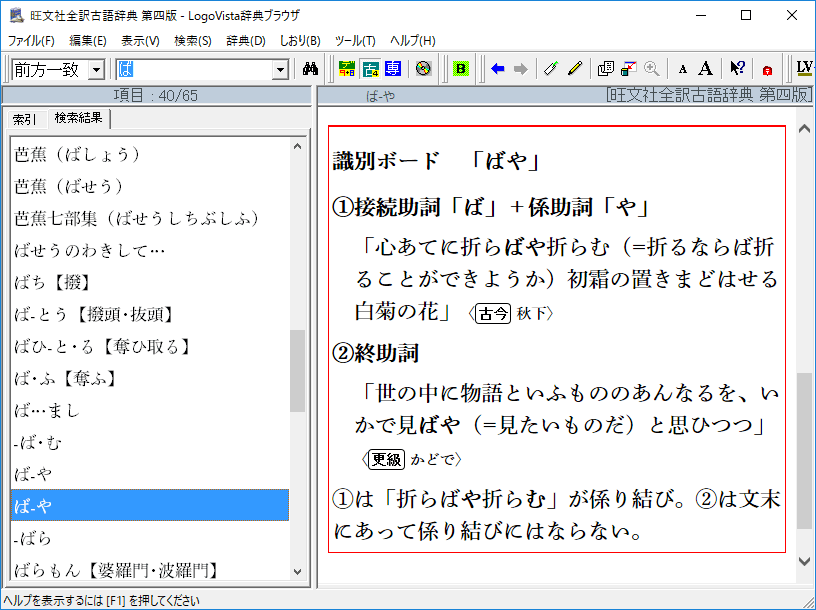
Task: Select 芭蕉（ばしょう）in results list
Action: tap(150, 155)
